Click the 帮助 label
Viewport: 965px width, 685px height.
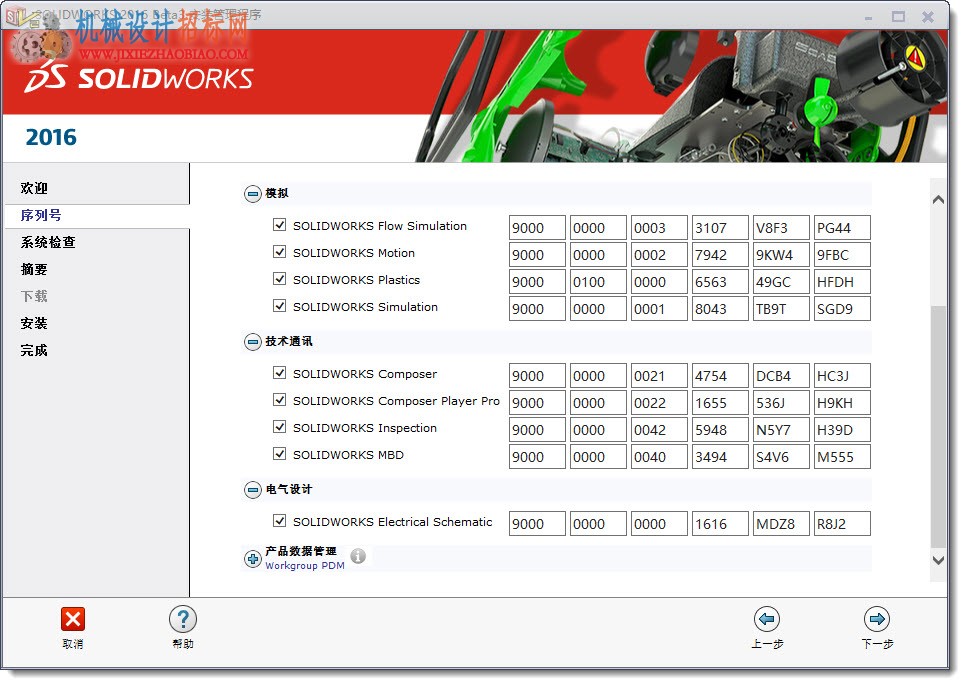[183, 644]
